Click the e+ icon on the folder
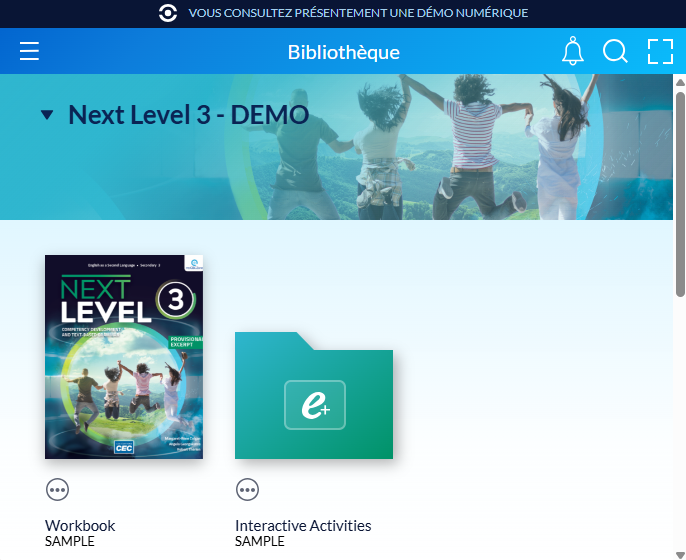686x560 pixels. click(x=314, y=405)
